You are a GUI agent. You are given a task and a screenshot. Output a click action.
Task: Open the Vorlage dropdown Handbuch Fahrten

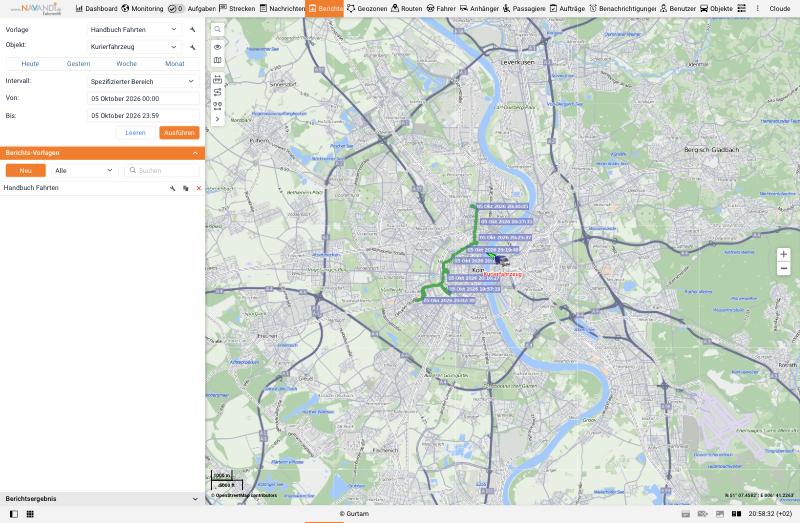click(134, 30)
